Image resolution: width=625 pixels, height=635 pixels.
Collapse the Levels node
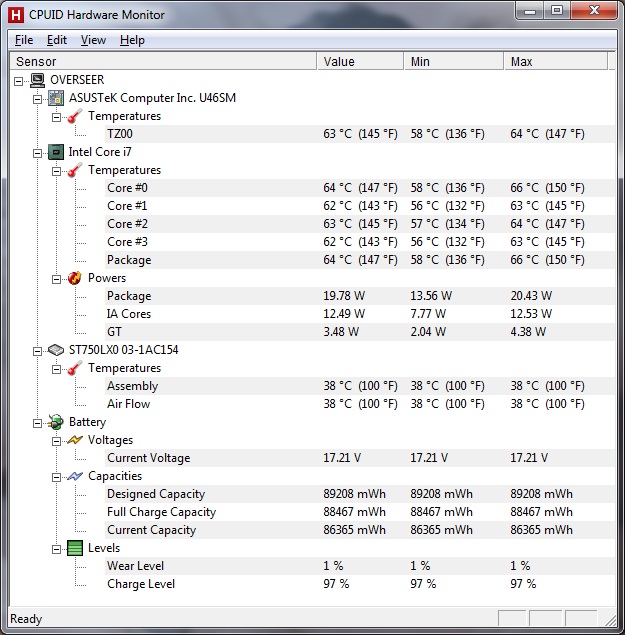(x=56, y=549)
